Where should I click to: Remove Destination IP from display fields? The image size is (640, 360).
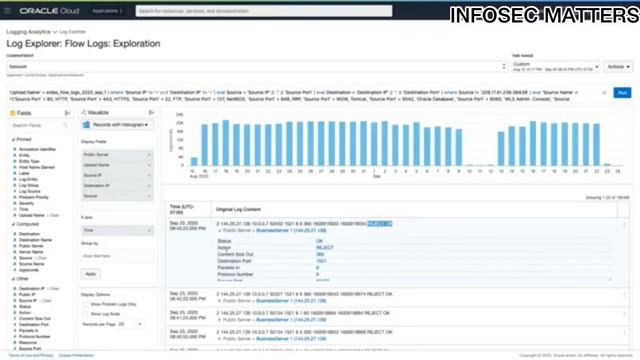(x=149, y=186)
